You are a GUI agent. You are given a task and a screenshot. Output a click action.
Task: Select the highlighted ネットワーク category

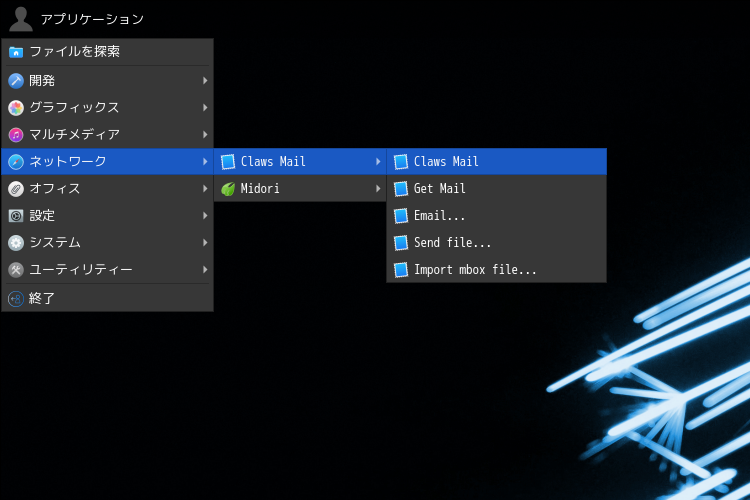(108, 161)
